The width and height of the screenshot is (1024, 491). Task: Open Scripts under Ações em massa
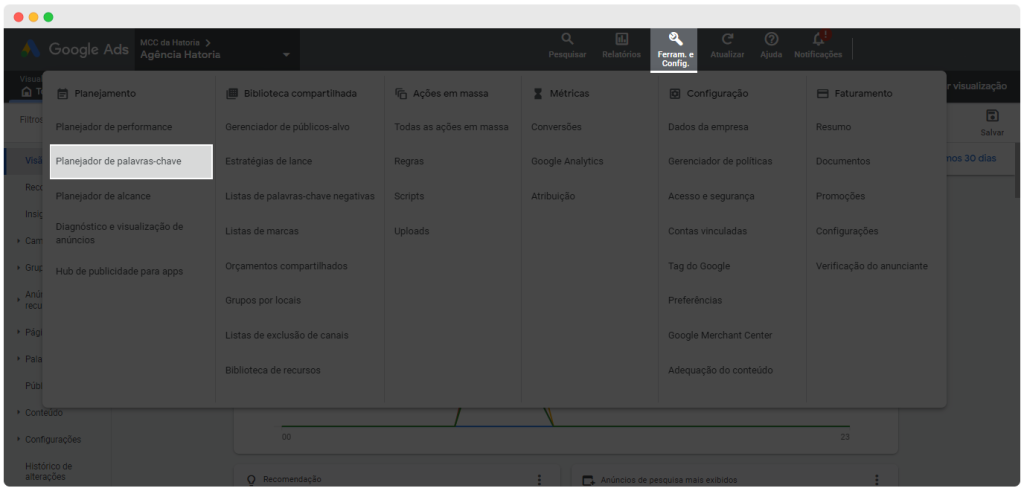click(409, 196)
